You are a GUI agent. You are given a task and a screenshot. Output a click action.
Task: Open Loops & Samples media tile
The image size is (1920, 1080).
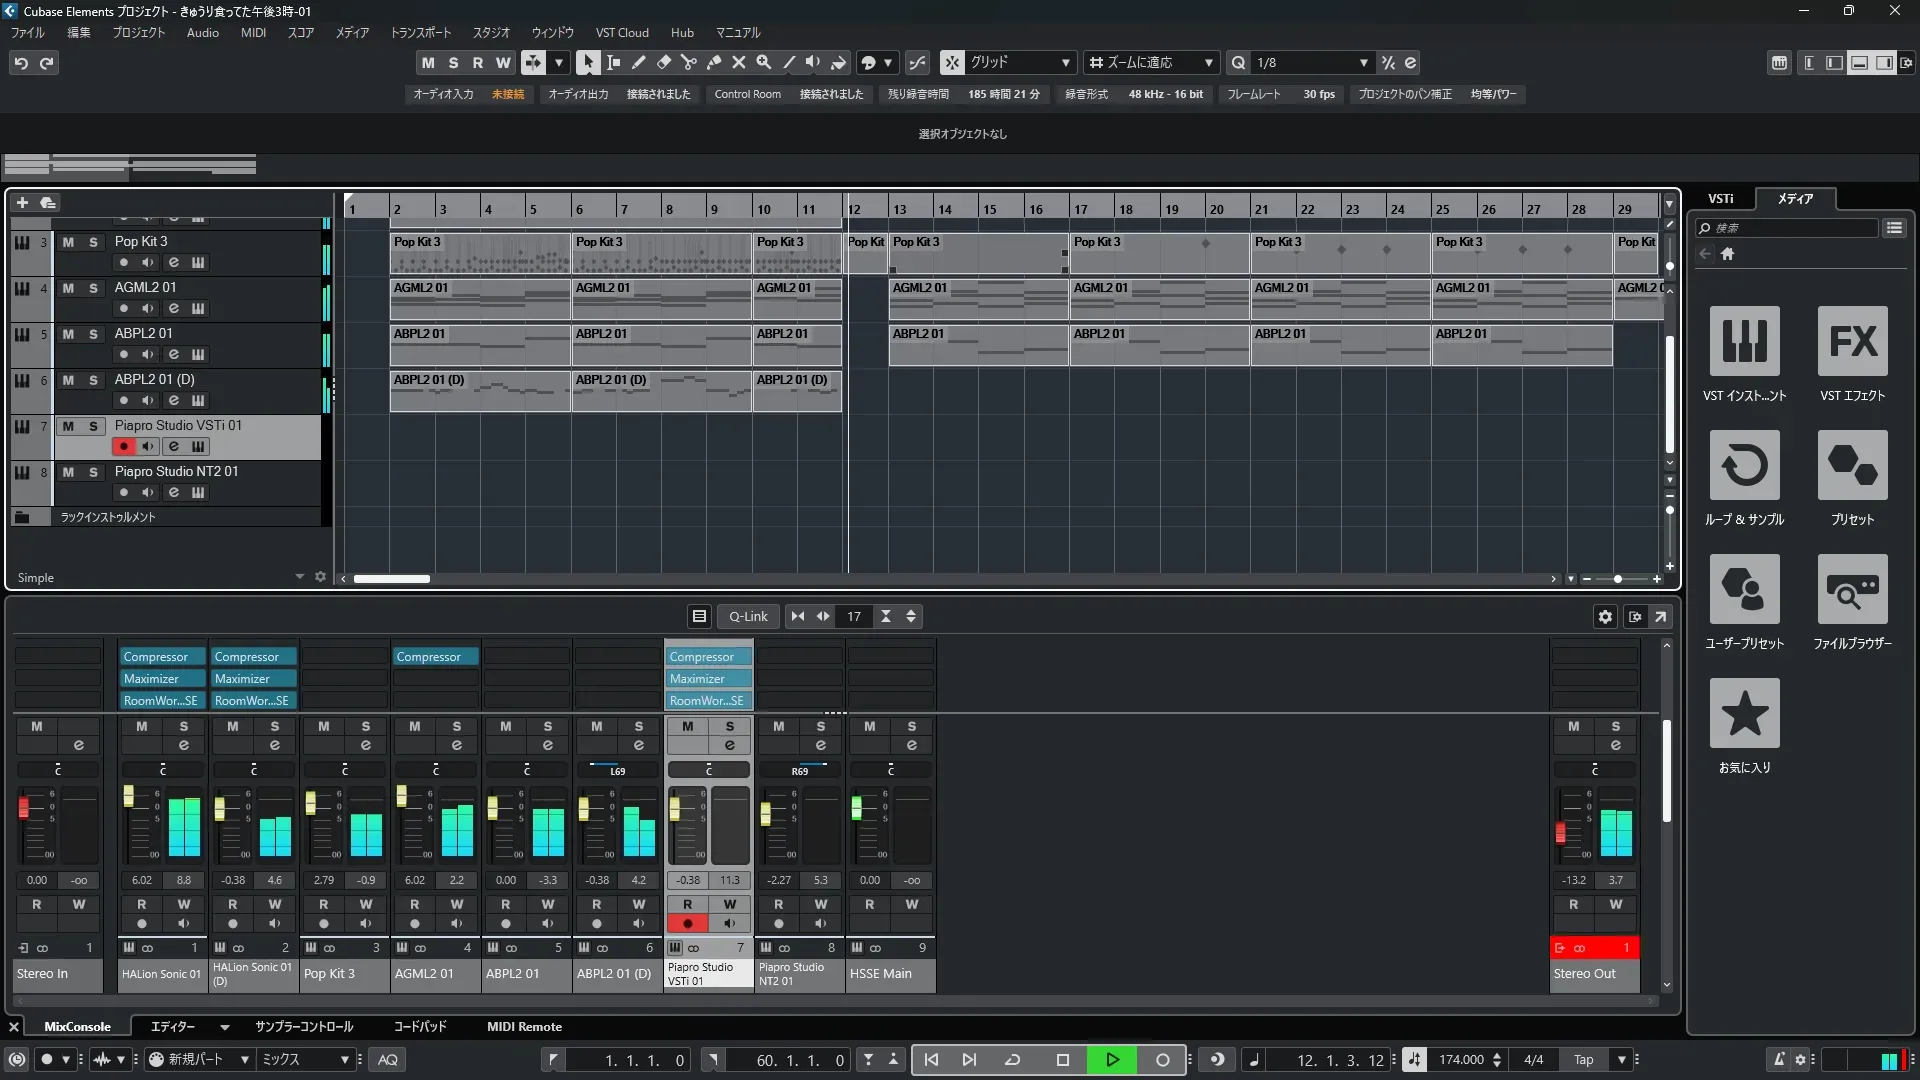(1744, 466)
